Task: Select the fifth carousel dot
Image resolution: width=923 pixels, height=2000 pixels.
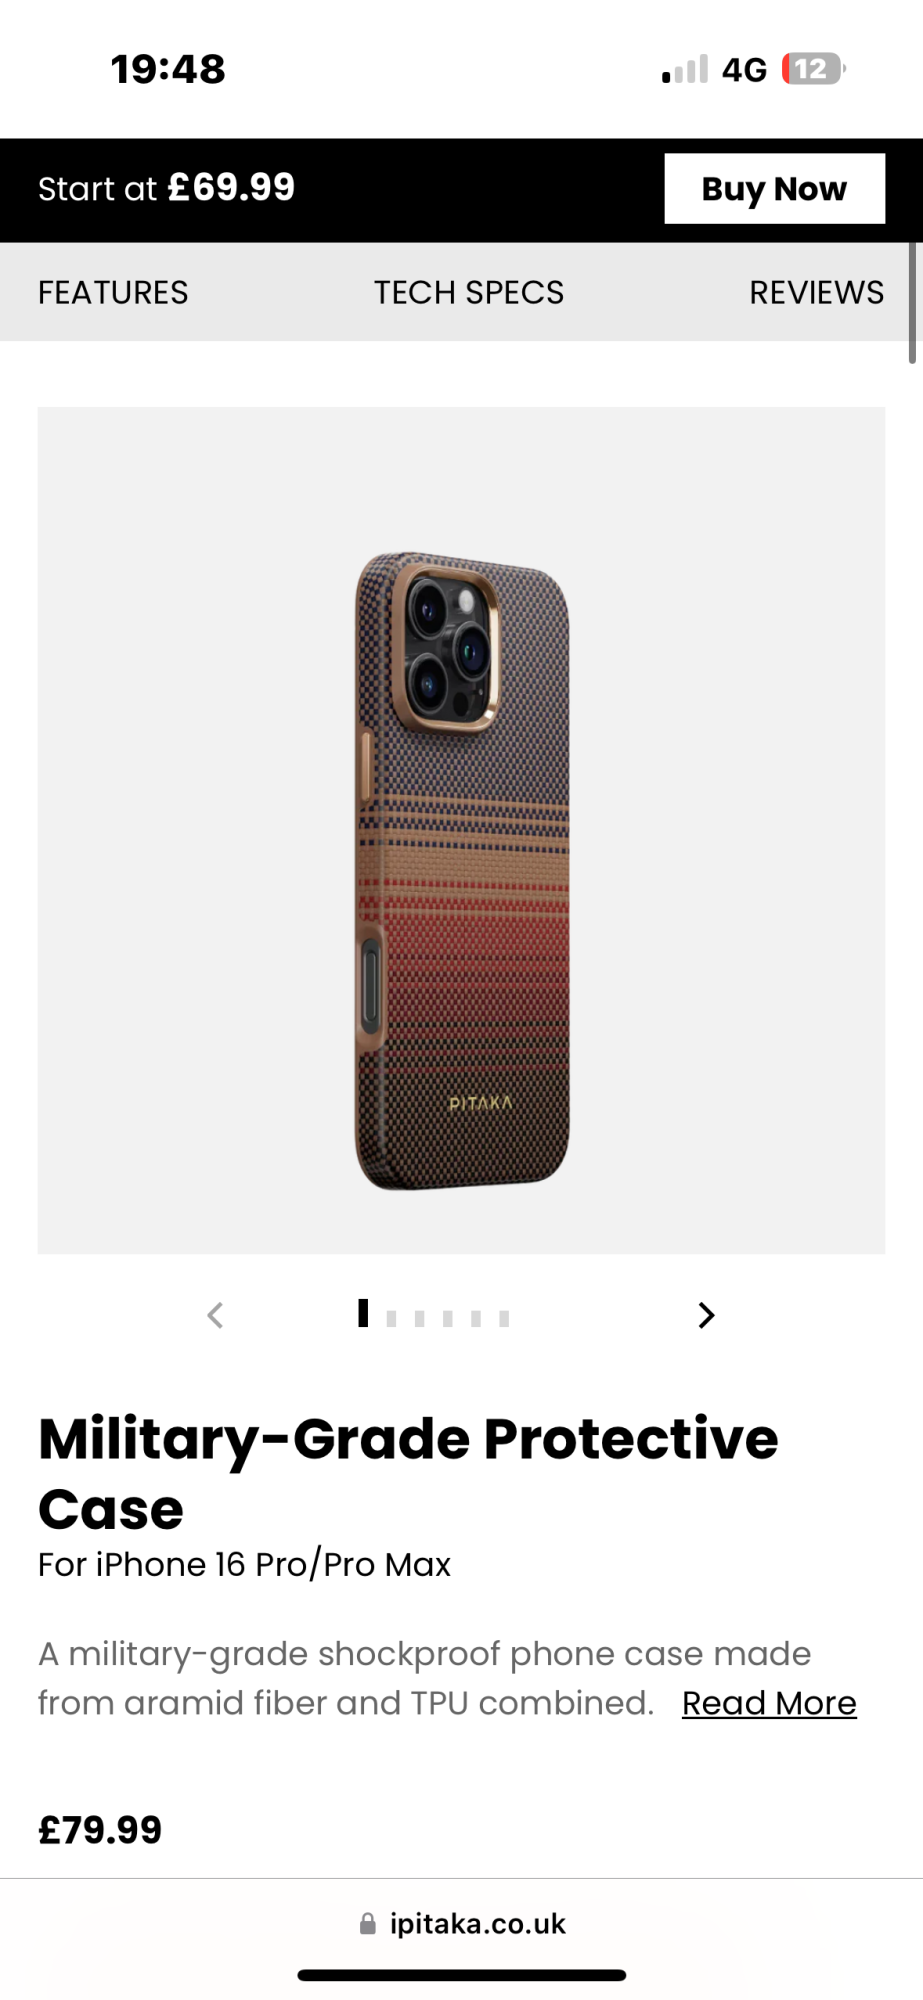Action: click(476, 1319)
